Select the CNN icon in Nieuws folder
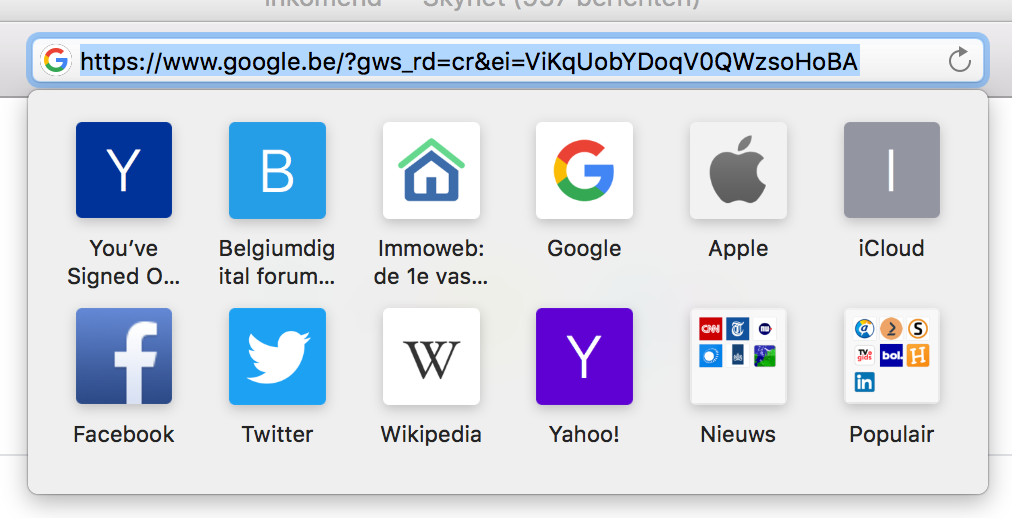Viewport: 1012px width, 518px height. (711, 329)
